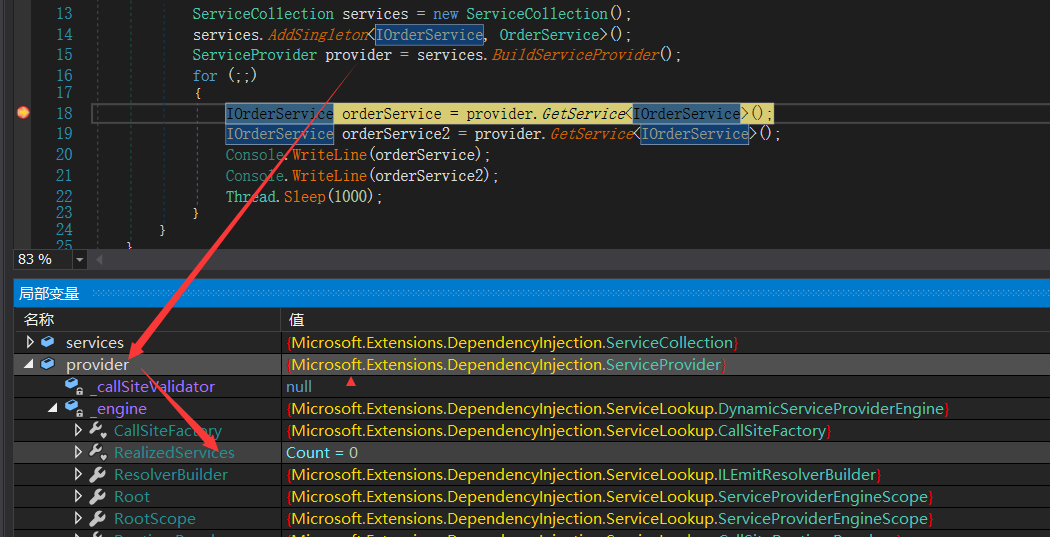This screenshot has height=537, width=1050.
Task: Click the provider variable cube icon
Action: [x=48, y=364]
